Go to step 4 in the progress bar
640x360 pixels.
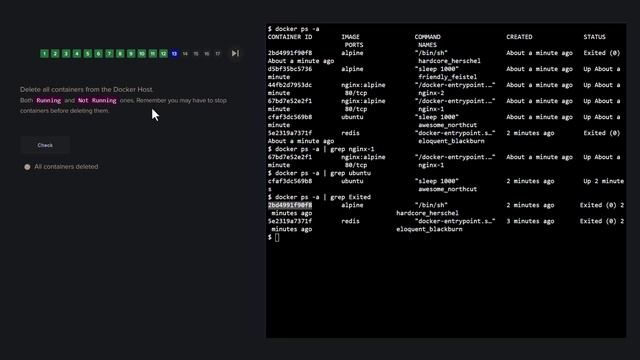click(x=77, y=53)
